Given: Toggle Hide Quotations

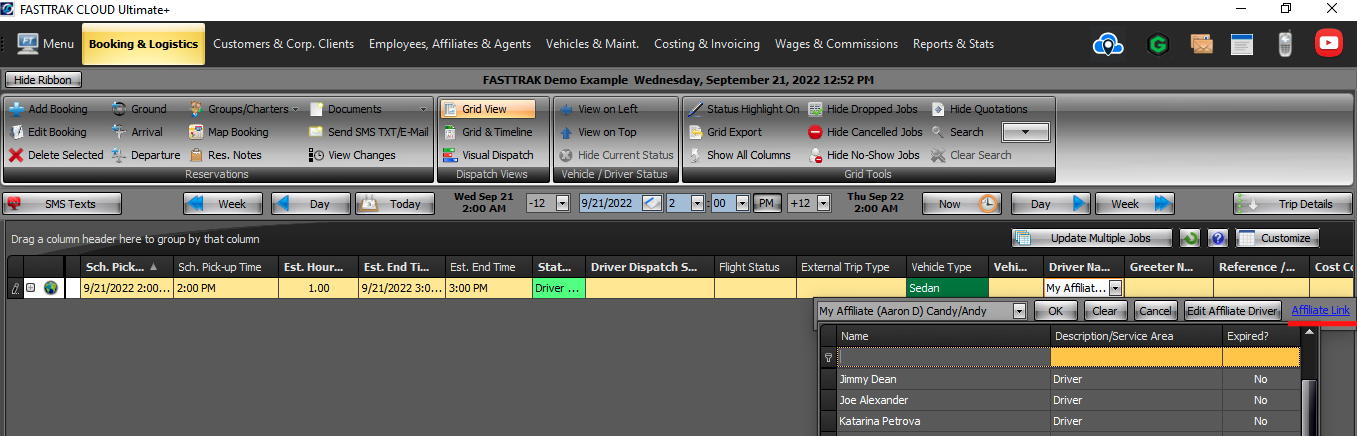Looking at the screenshot, I should coord(979,109).
